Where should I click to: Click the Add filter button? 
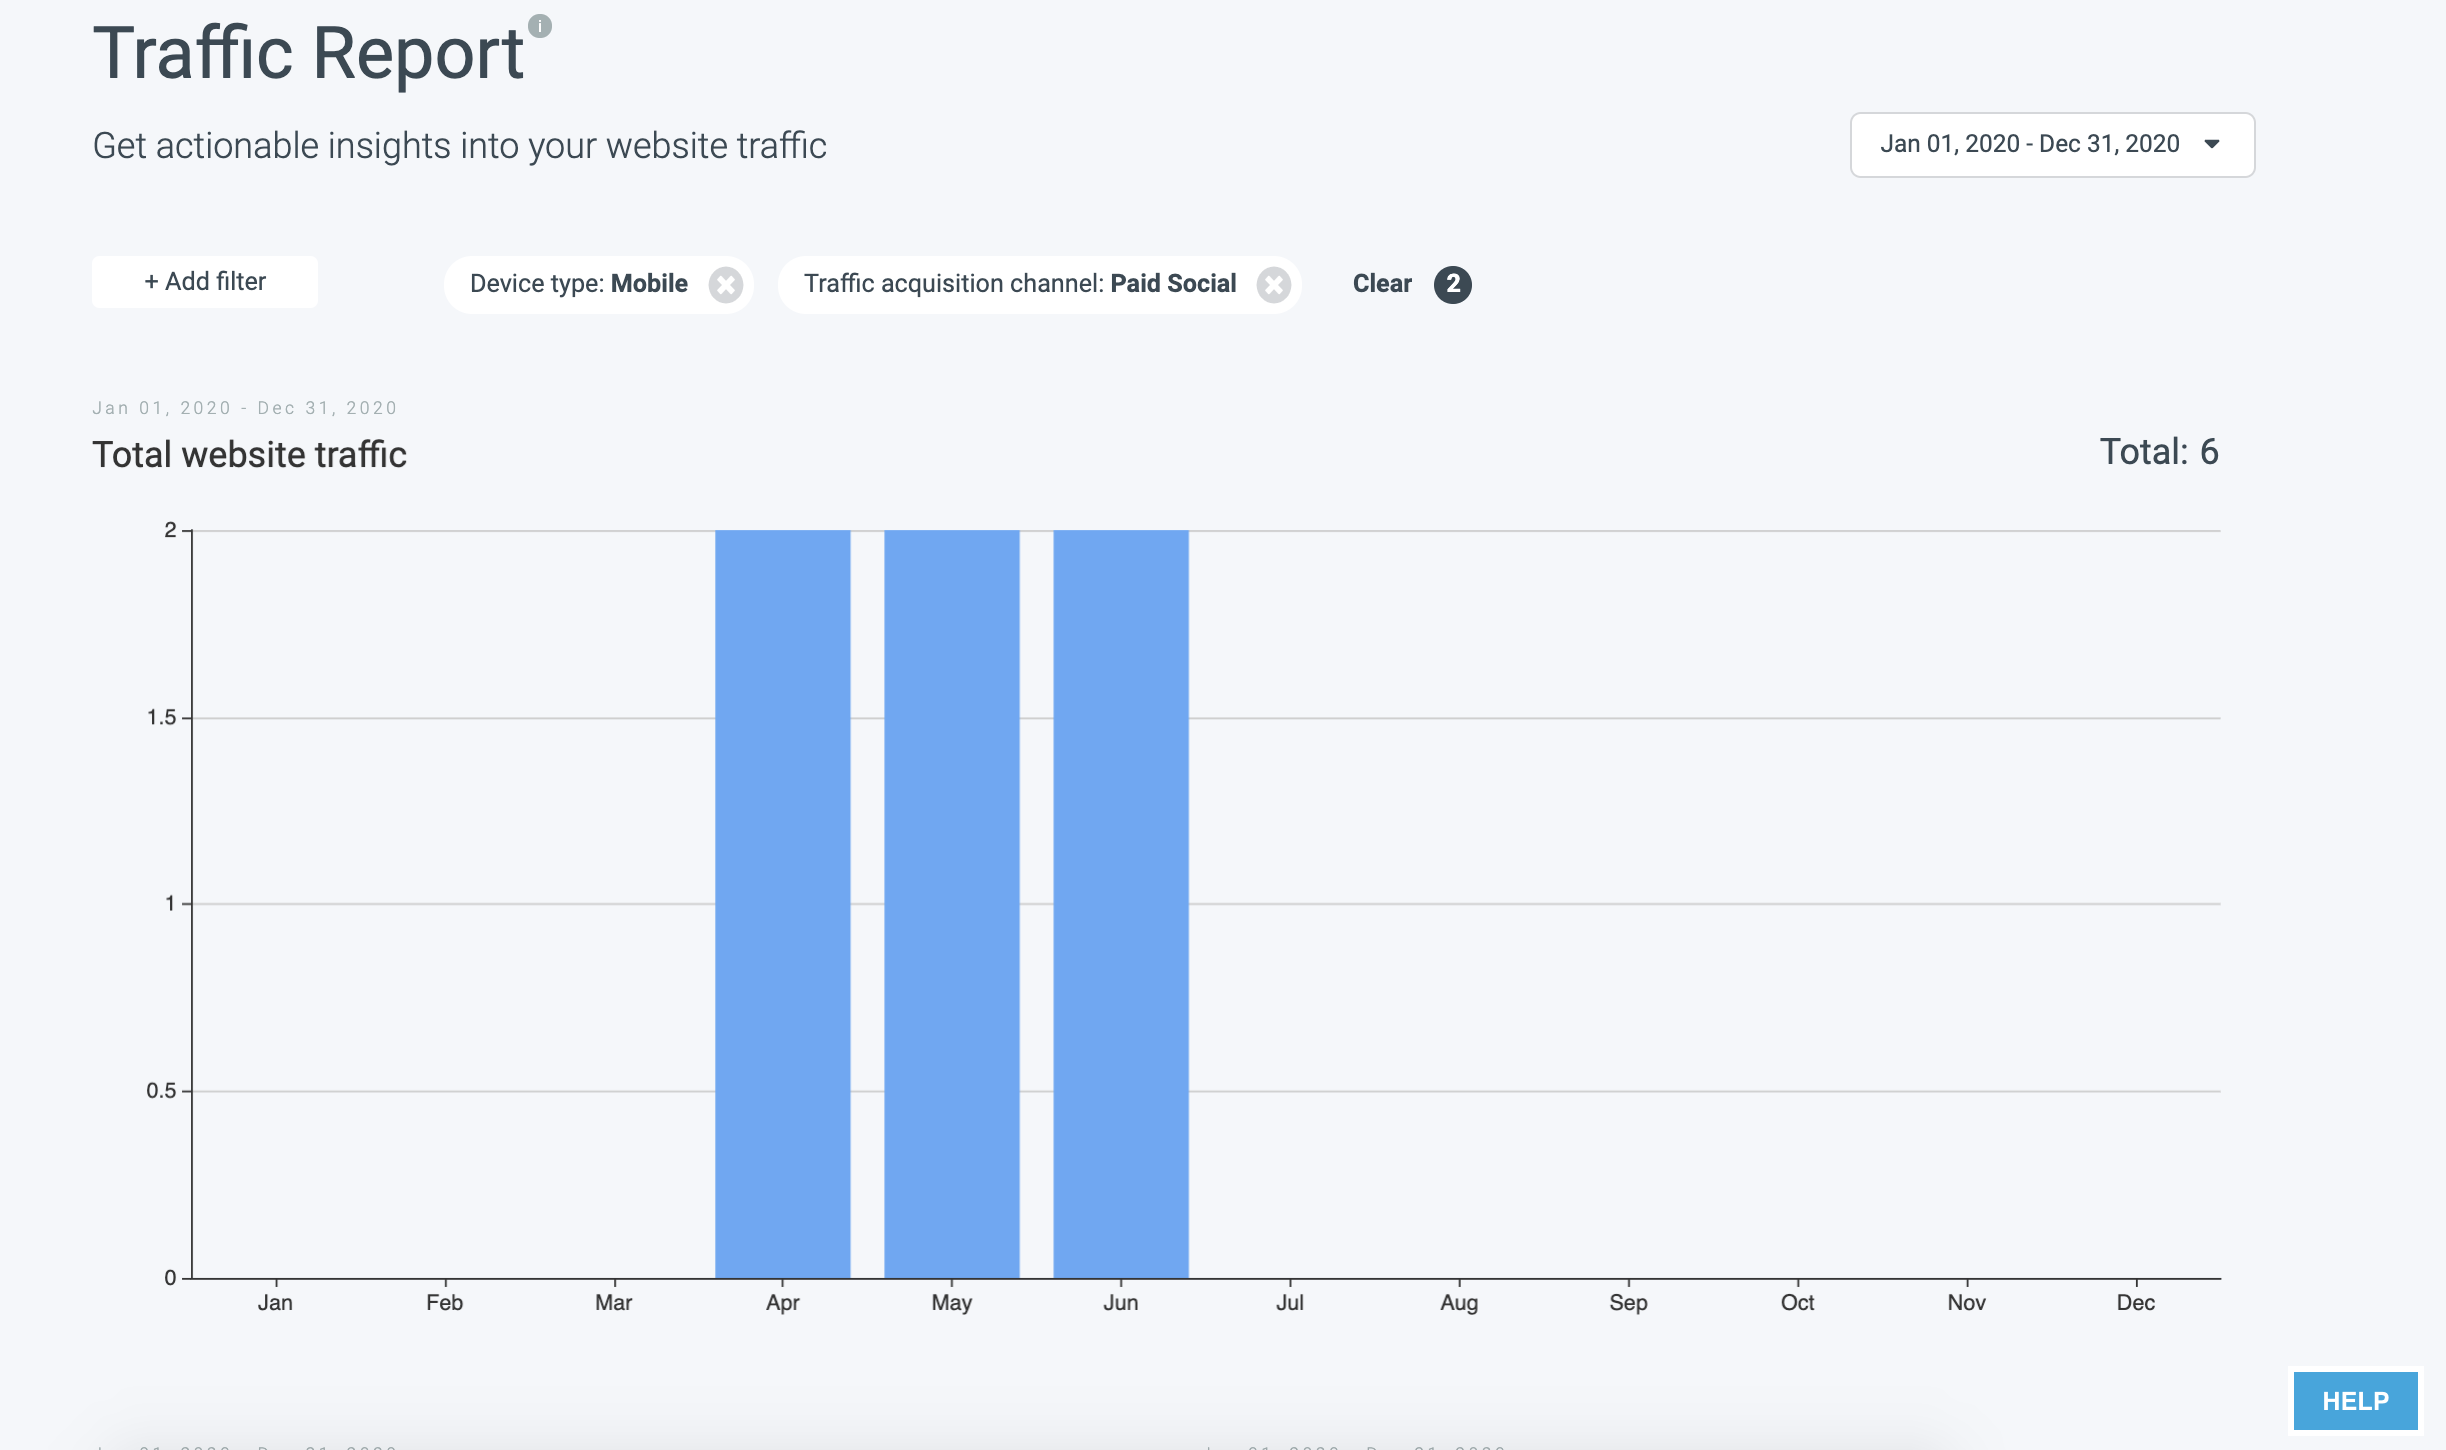coord(205,282)
